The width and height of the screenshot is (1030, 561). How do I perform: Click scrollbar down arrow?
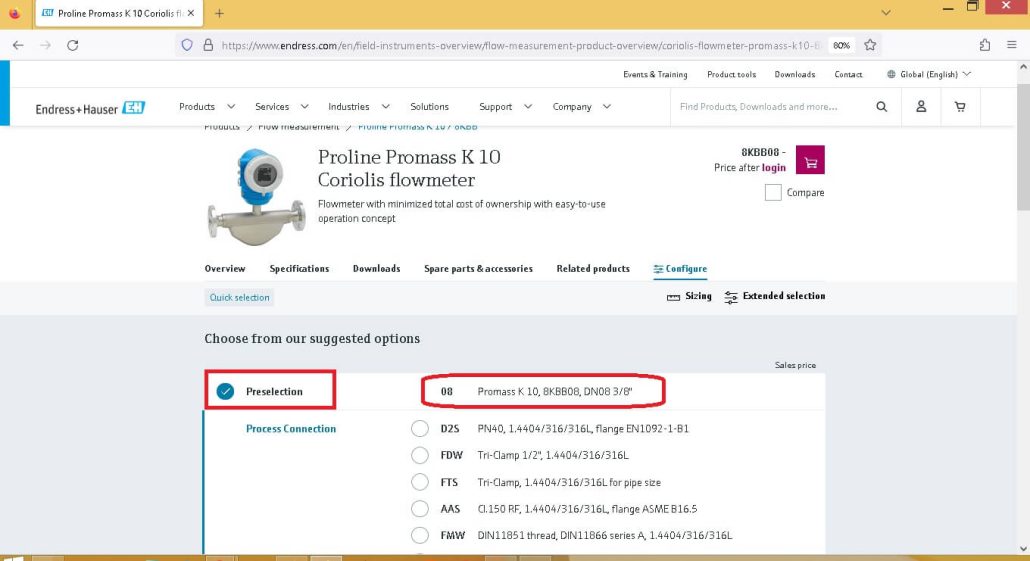tap(1023, 549)
